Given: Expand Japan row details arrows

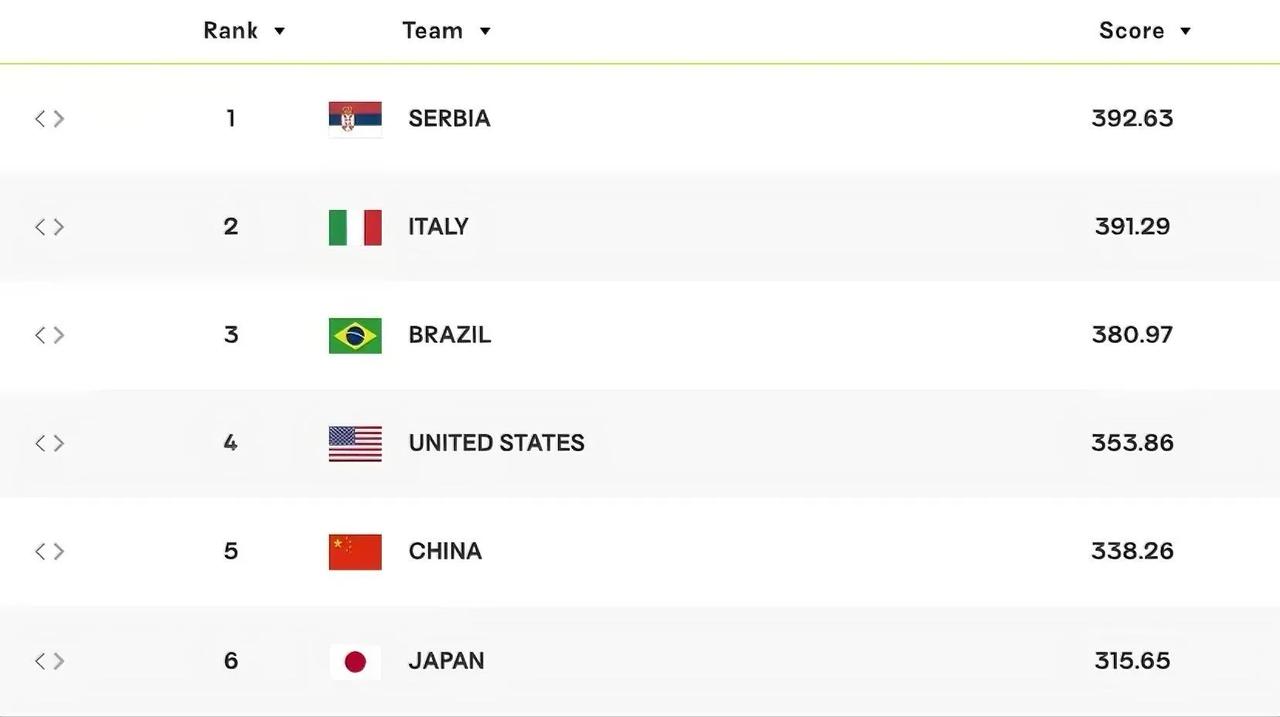Looking at the screenshot, I should pyautogui.click(x=50, y=660).
